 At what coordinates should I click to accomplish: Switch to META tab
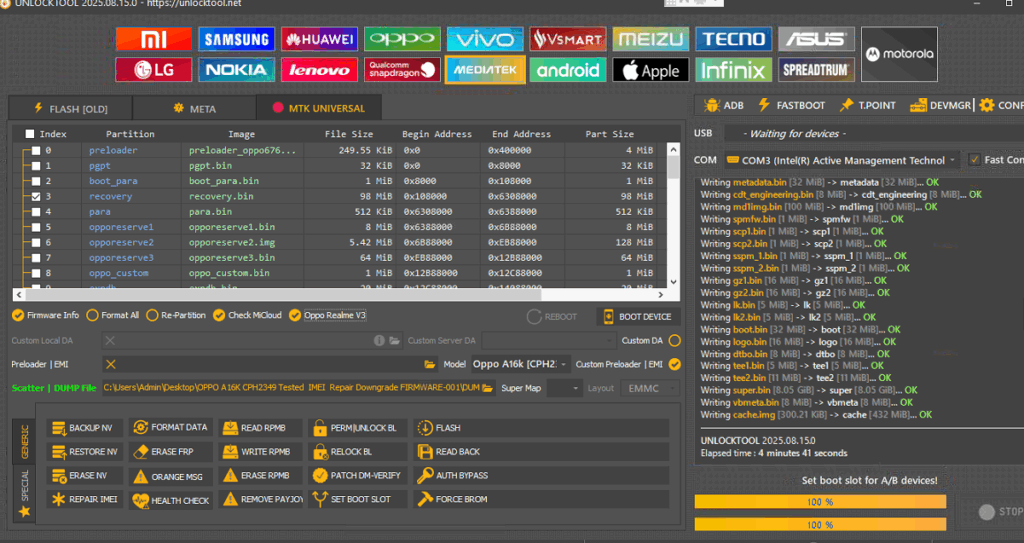195,108
